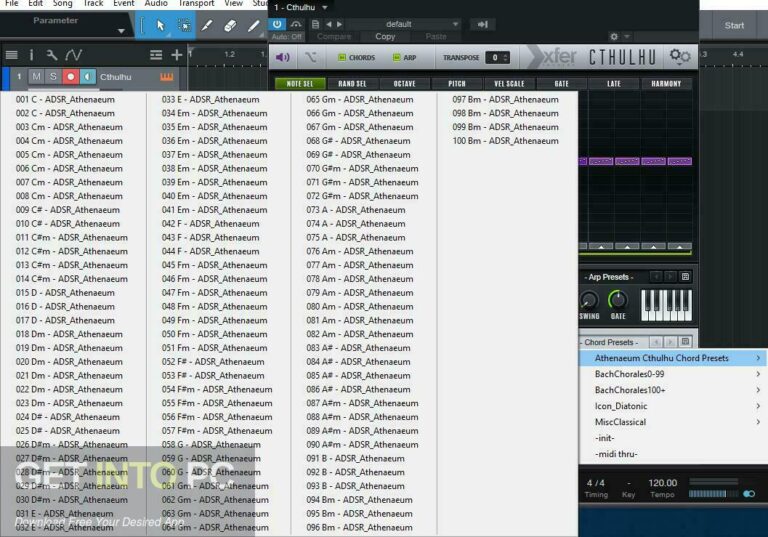The height and width of the screenshot is (537, 768).
Task: Open the Chord Presets browser icon
Action: click(x=685, y=342)
